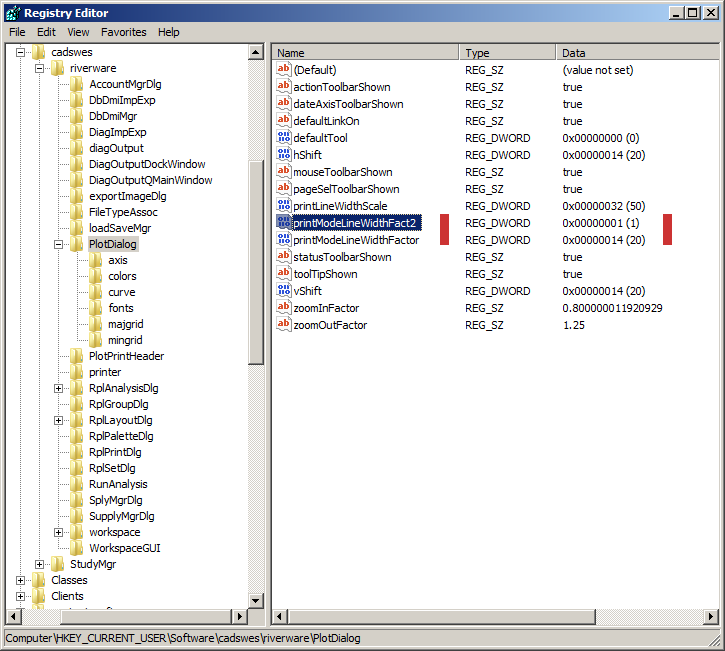The height and width of the screenshot is (651, 725).
Task: Click the statusToolbarShown string icon
Action: [283, 257]
